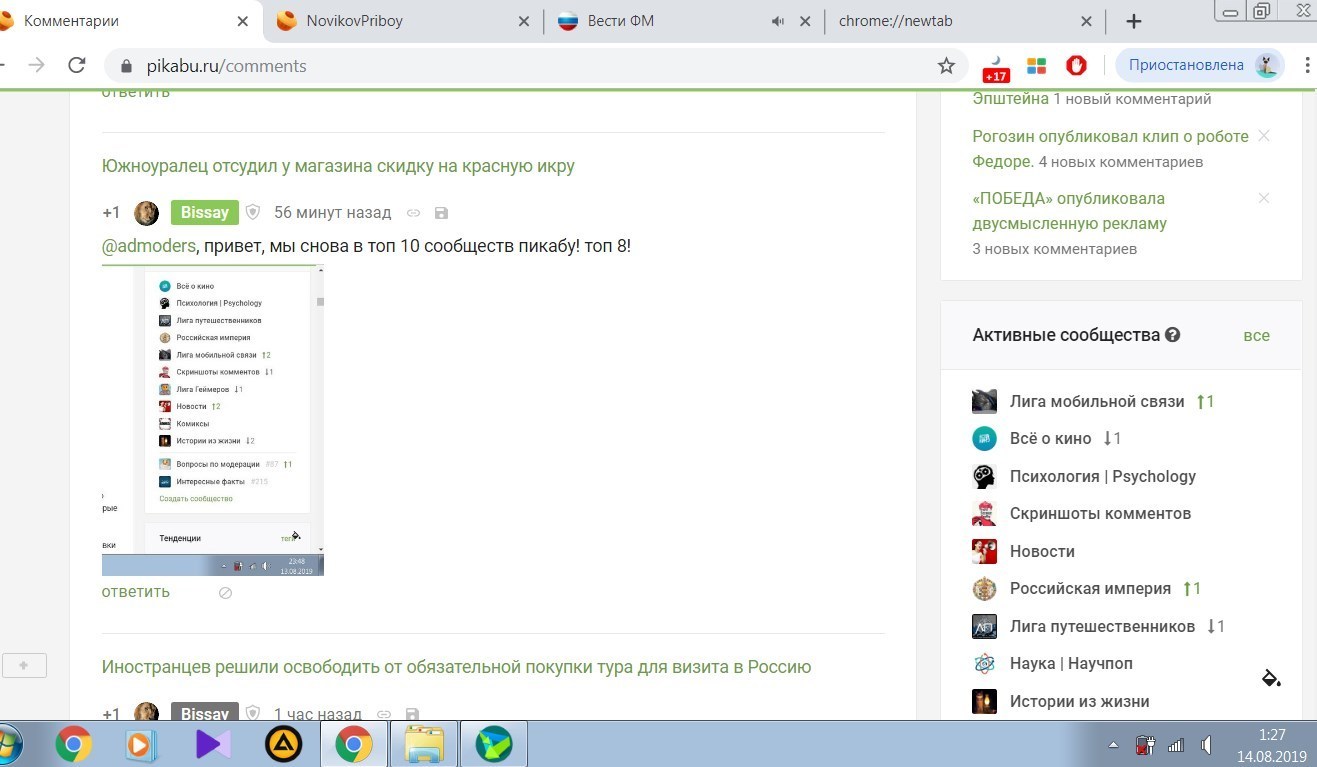The width and height of the screenshot is (1317, 767).
Task: Open the +17 weather extension icon
Action: point(996,67)
